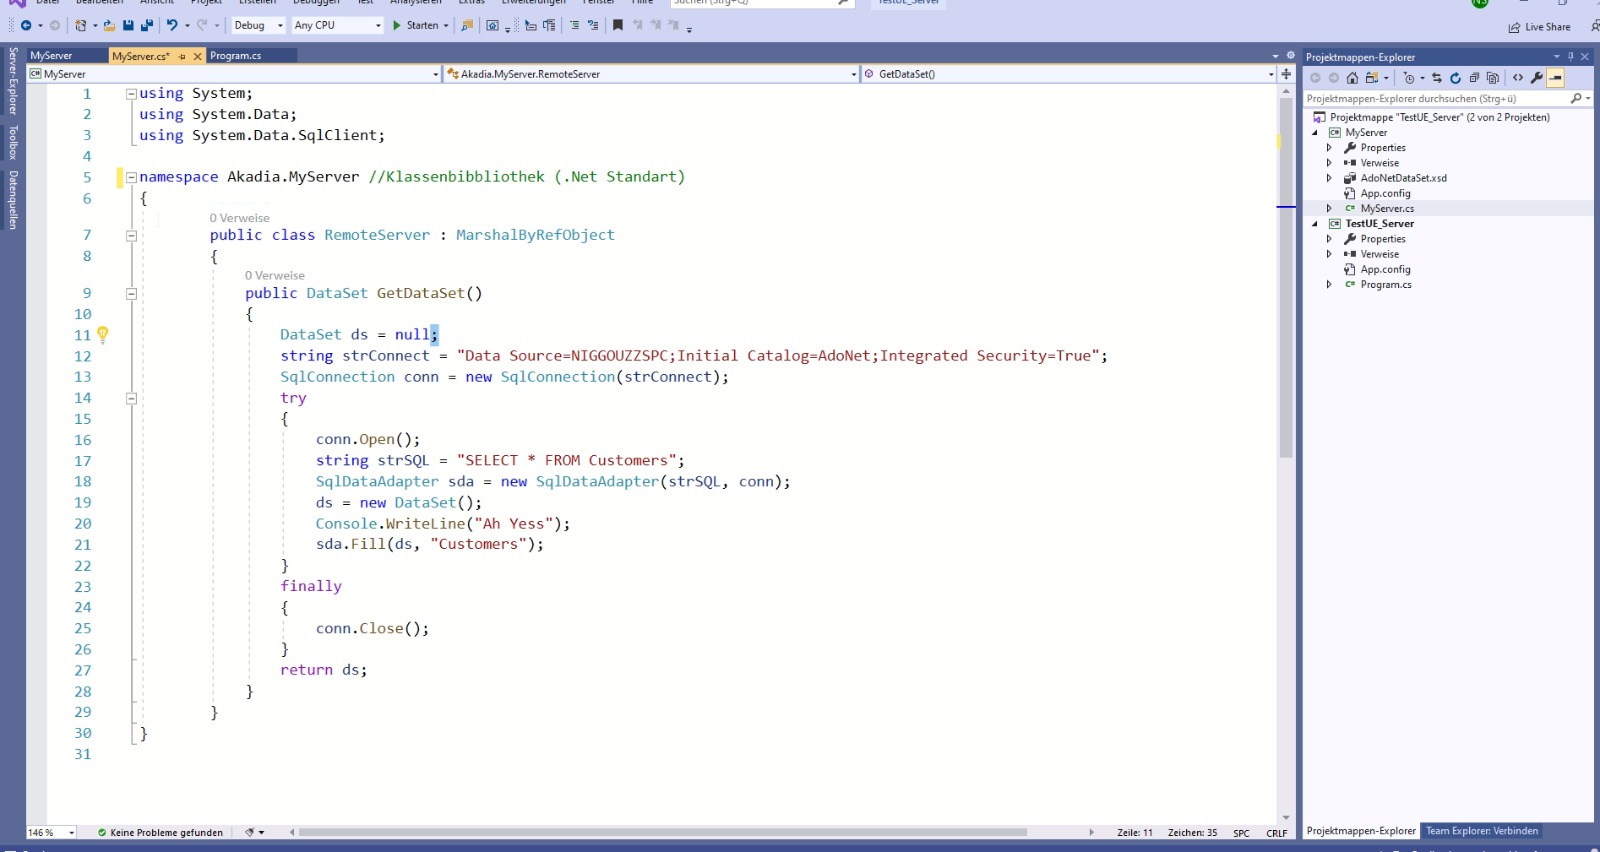Select the MyServer.cs* editor tab
1600x852 pixels.
(141, 56)
